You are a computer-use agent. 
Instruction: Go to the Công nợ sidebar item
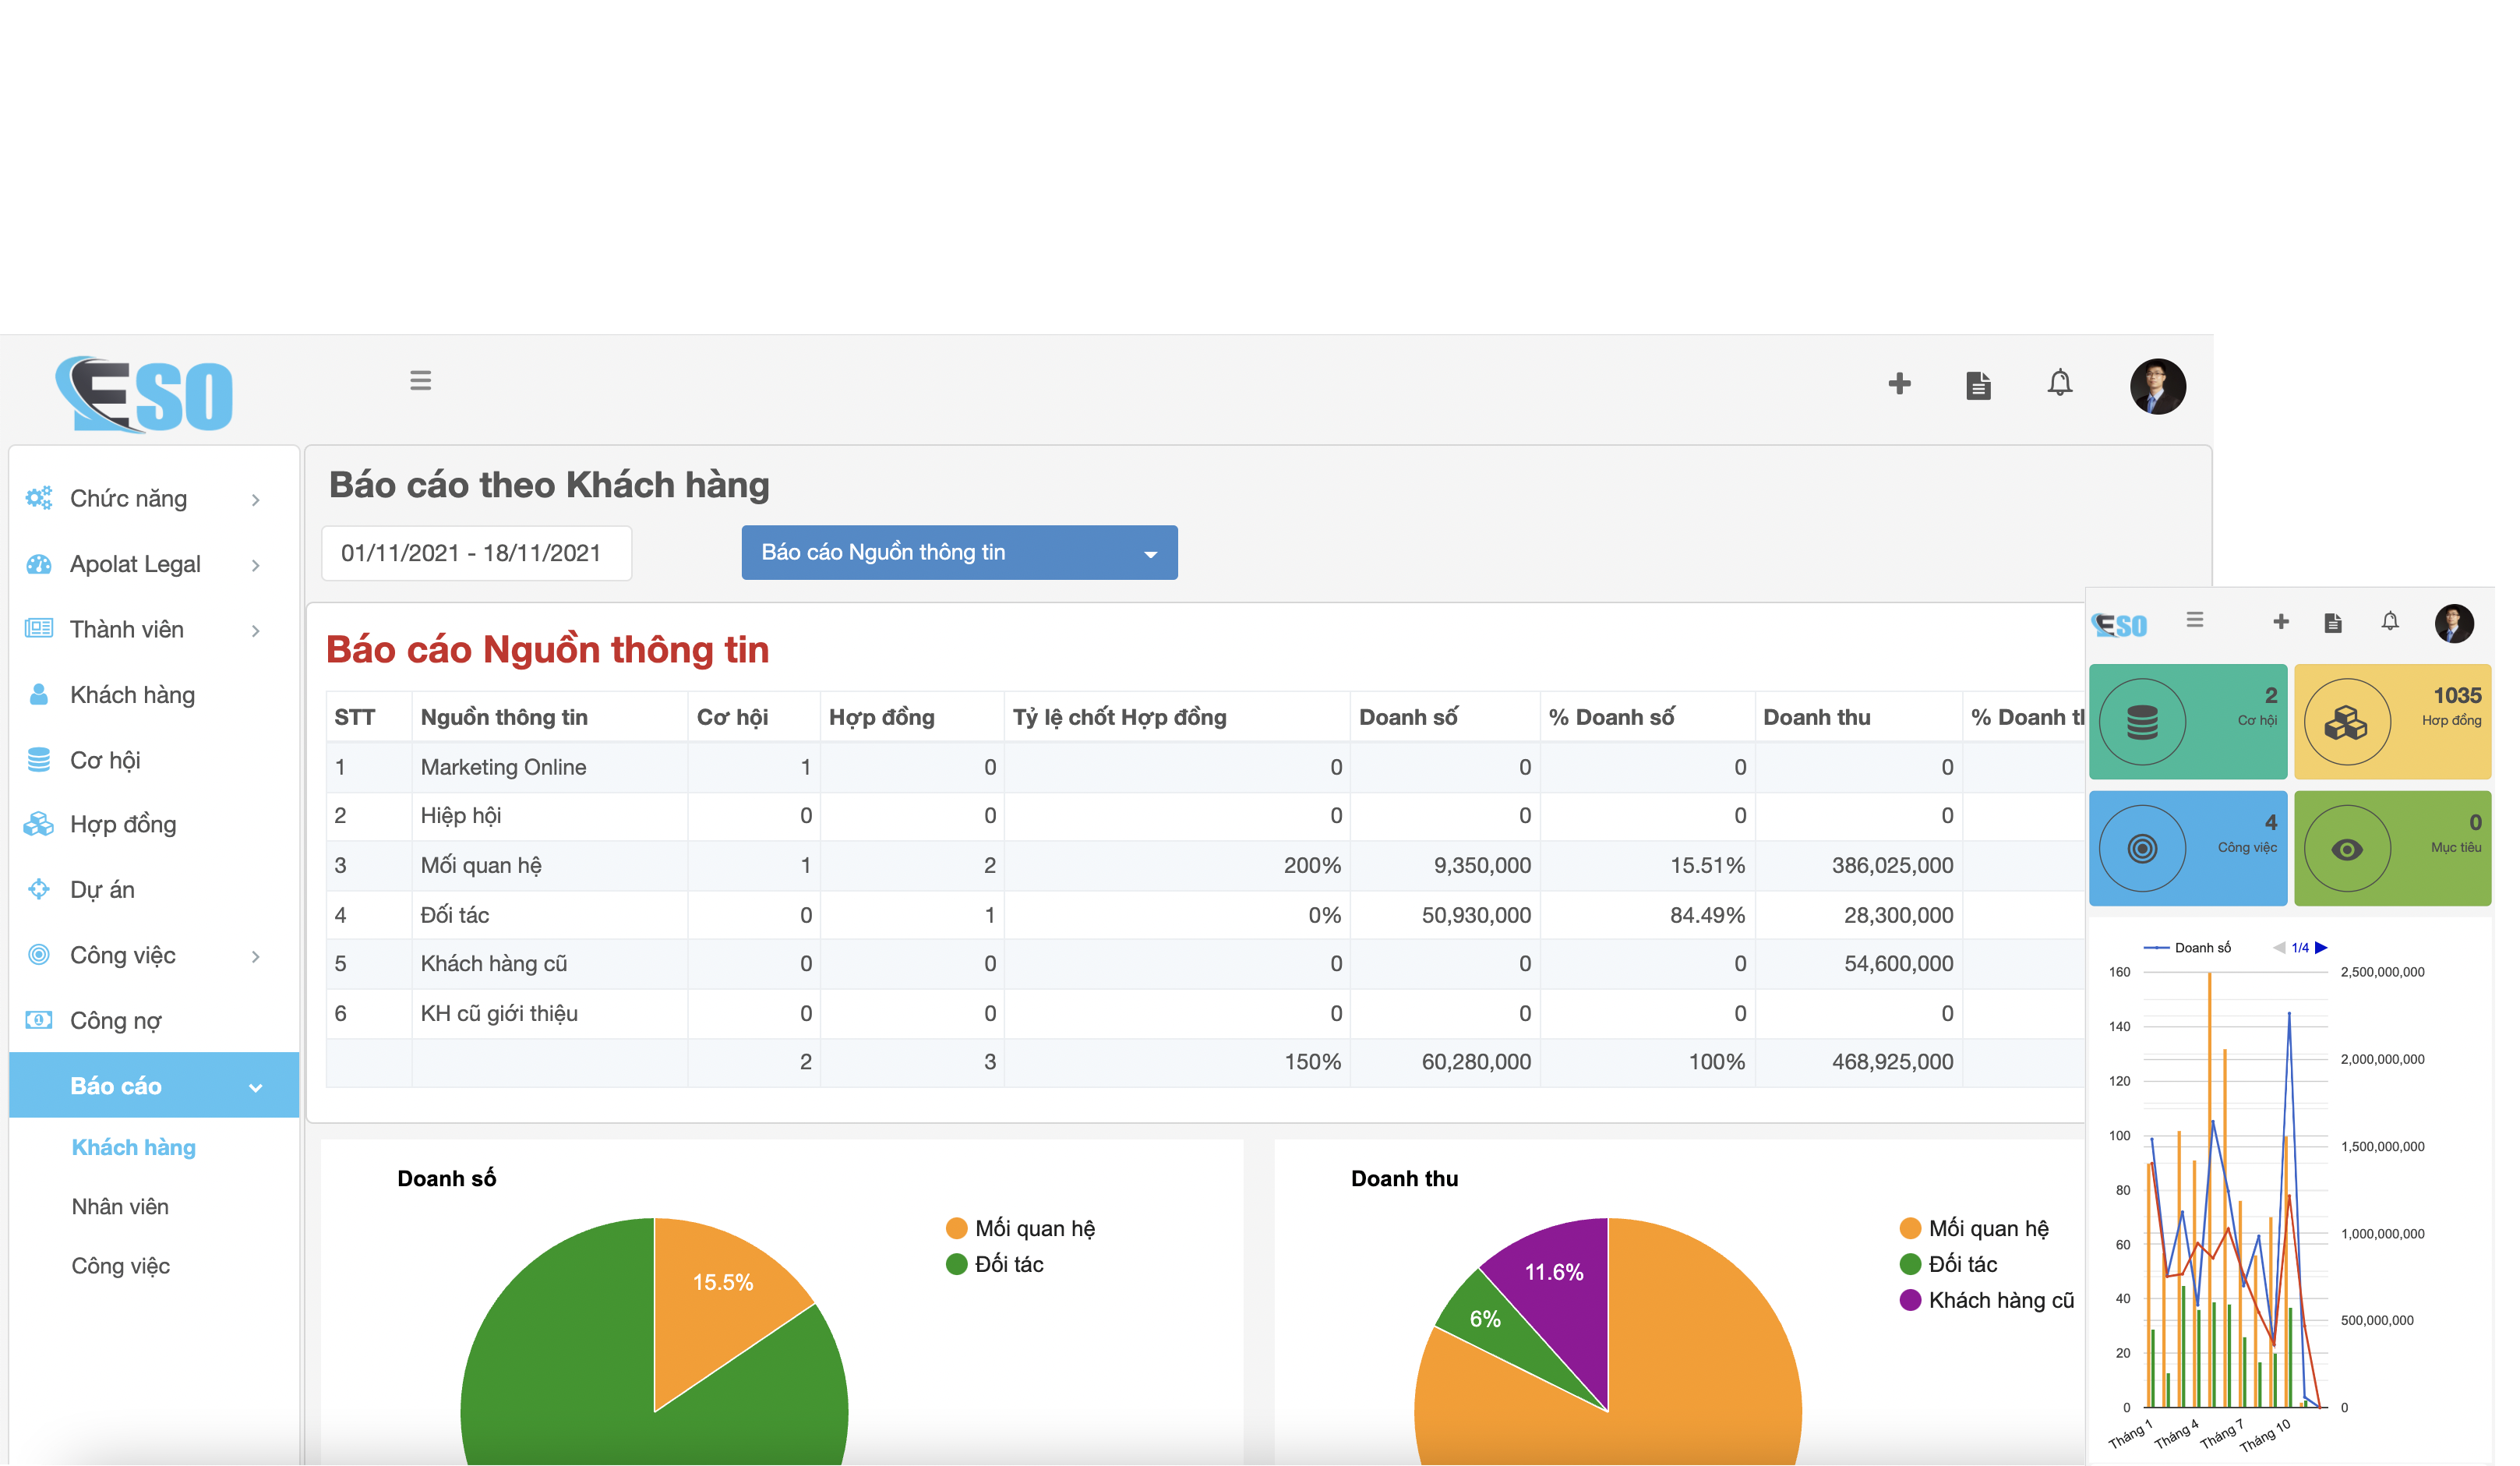(x=115, y=1021)
